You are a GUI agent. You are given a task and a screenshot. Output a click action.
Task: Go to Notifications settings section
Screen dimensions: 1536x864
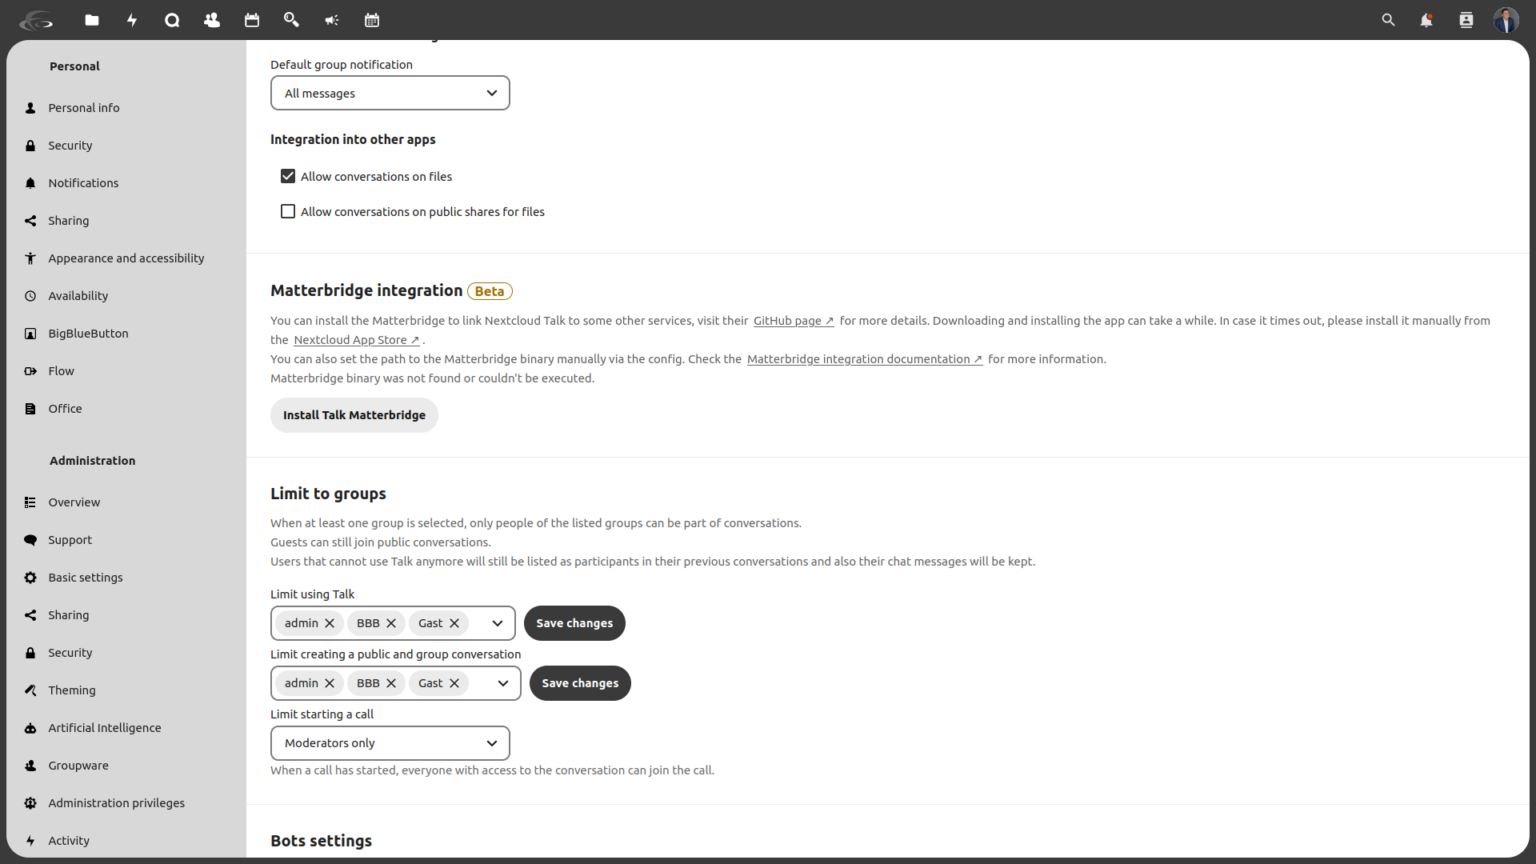(x=83, y=182)
